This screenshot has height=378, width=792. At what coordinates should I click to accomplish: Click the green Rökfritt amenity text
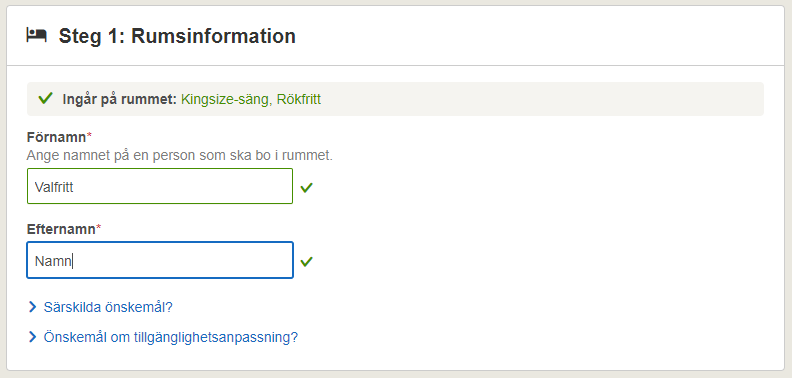[299, 99]
